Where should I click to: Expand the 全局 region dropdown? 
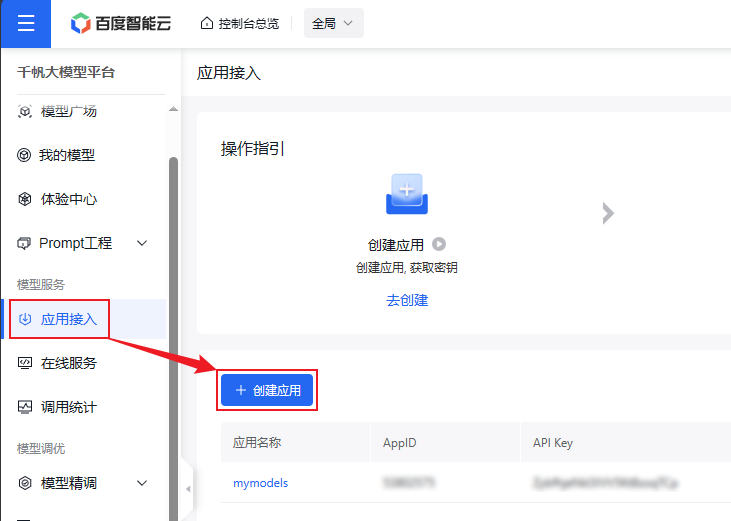pos(333,23)
